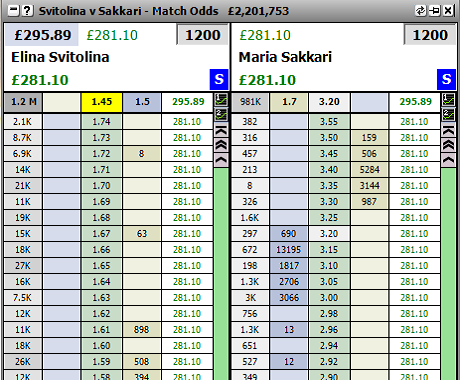Click the blue S button for Maria Sakkari
Viewport: 460px width, 380px height.
(446, 79)
